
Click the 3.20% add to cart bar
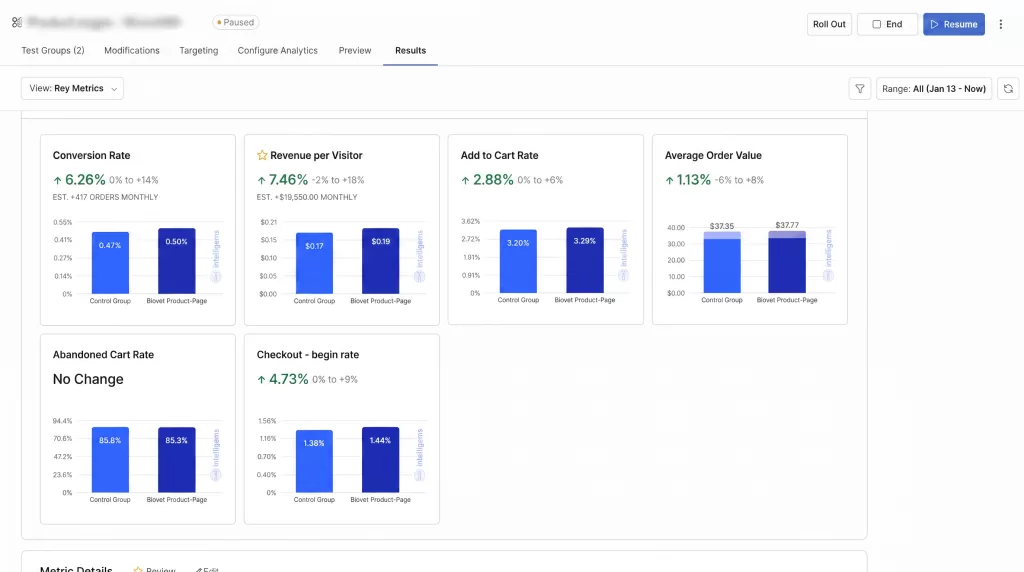coord(519,261)
